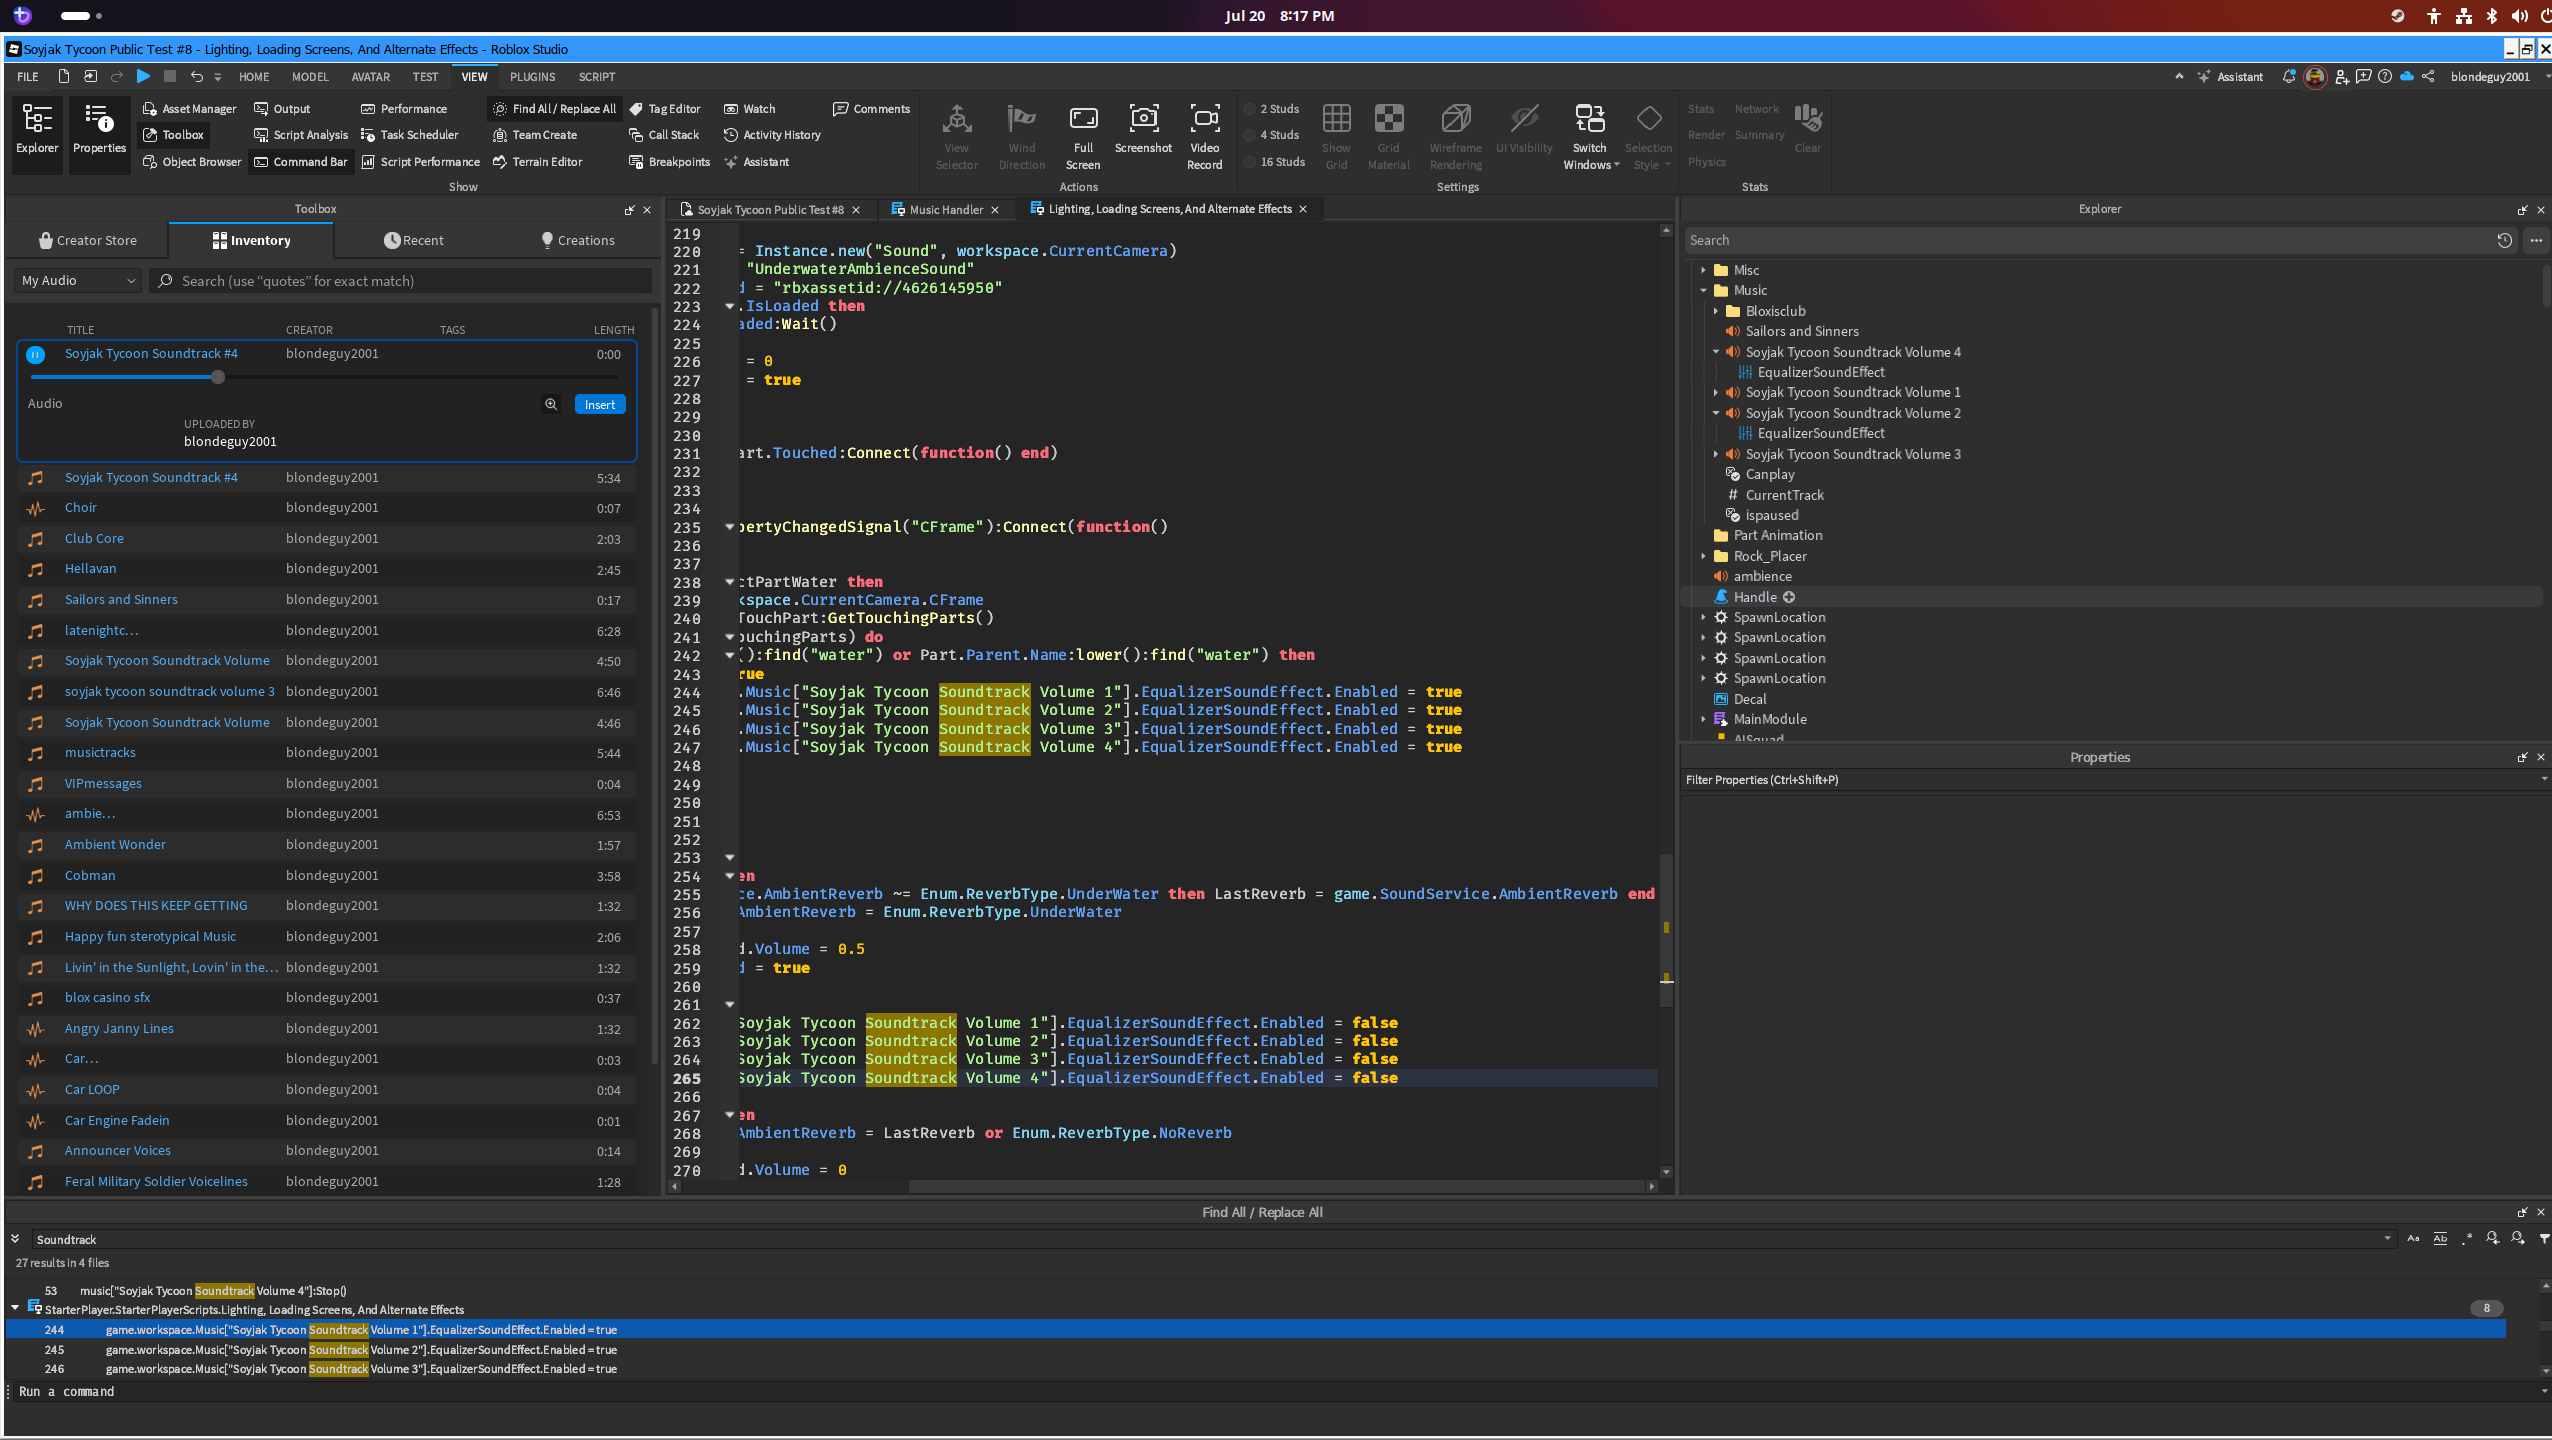The image size is (2552, 1440).
Task: Expand the Misc folder in Explorer
Action: click(1703, 270)
